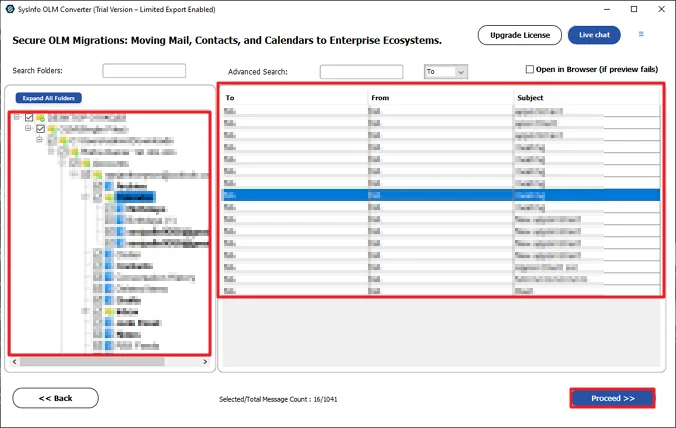Select the highlighted folder in the tree
This screenshot has width=676, height=428.
coord(135,197)
